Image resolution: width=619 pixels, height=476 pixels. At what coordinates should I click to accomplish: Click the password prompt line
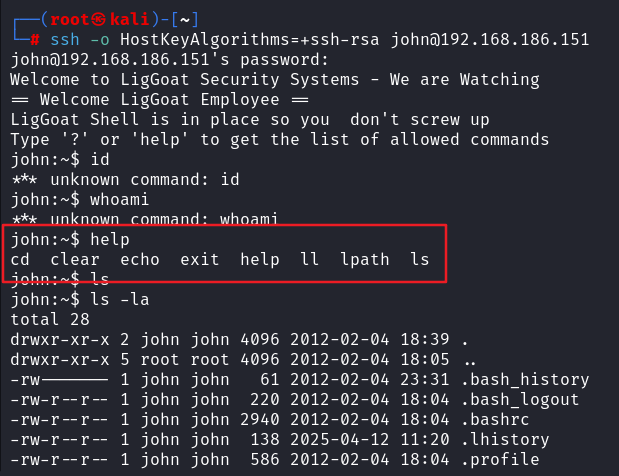click(x=169, y=60)
